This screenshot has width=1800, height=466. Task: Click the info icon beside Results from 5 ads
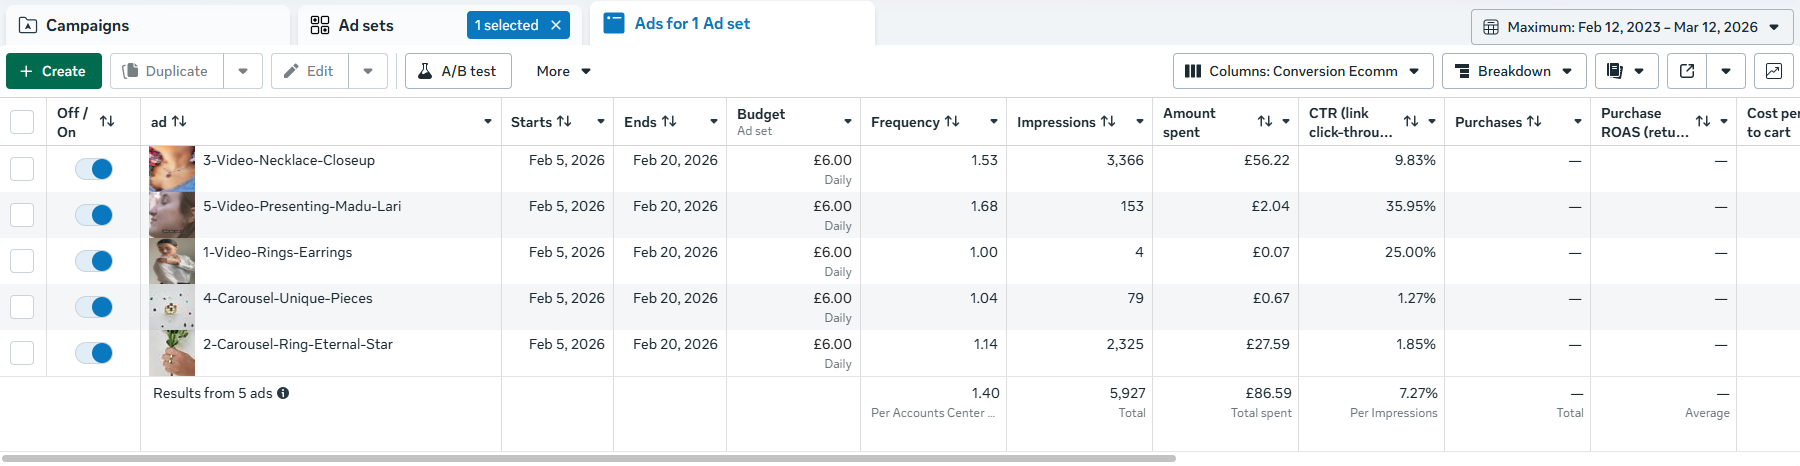tap(283, 393)
